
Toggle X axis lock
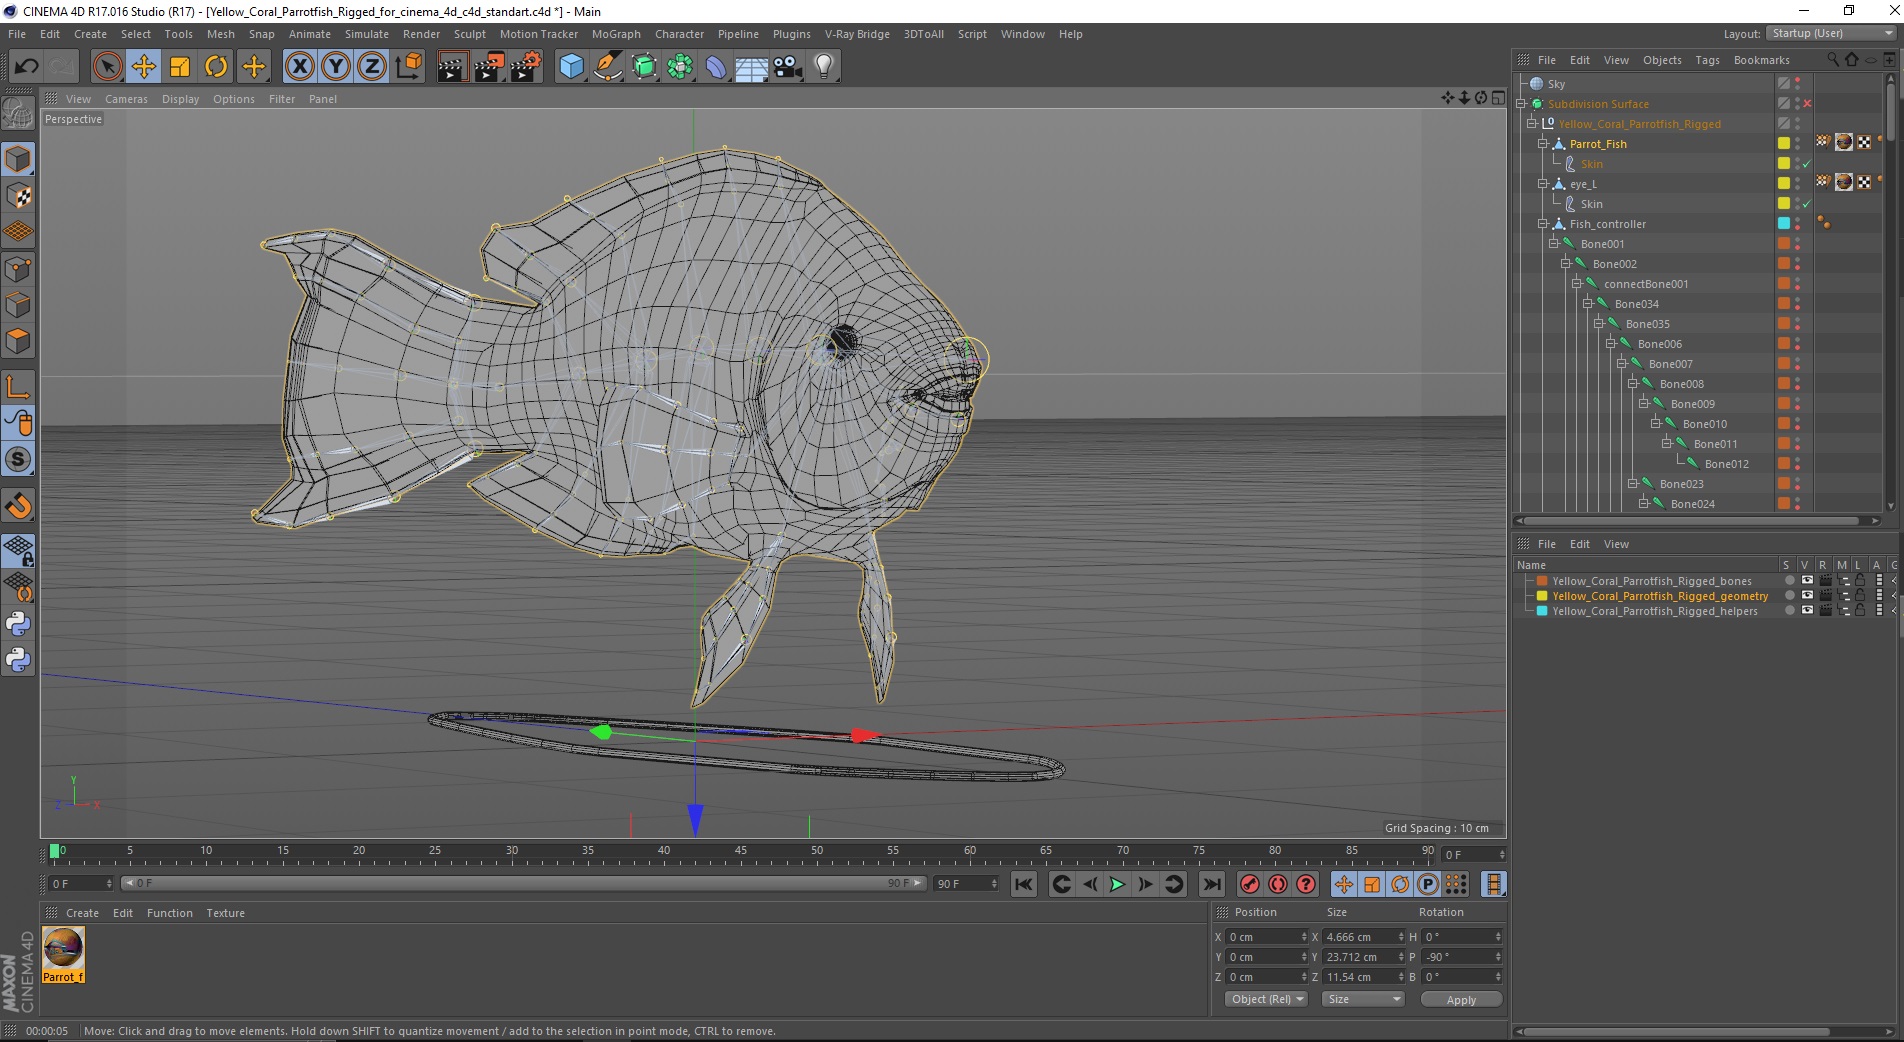[299, 67]
